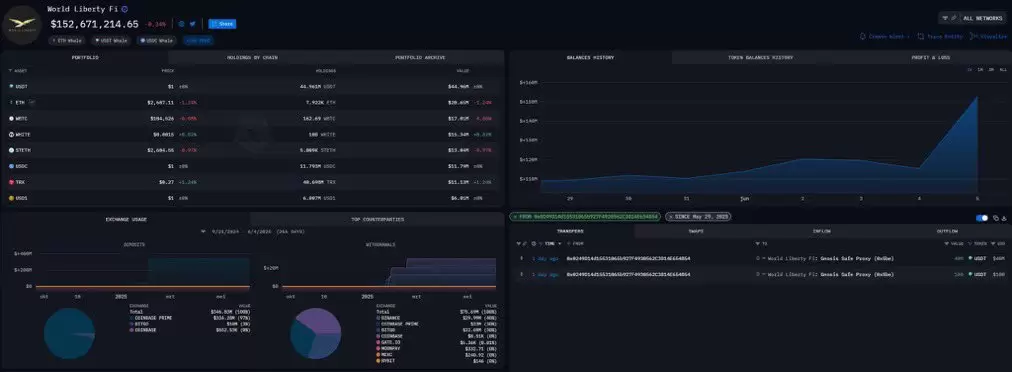Viewport: 1012px width, 372px height.
Task: Click the TO column filter icon
Action: (x=757, y=243)
